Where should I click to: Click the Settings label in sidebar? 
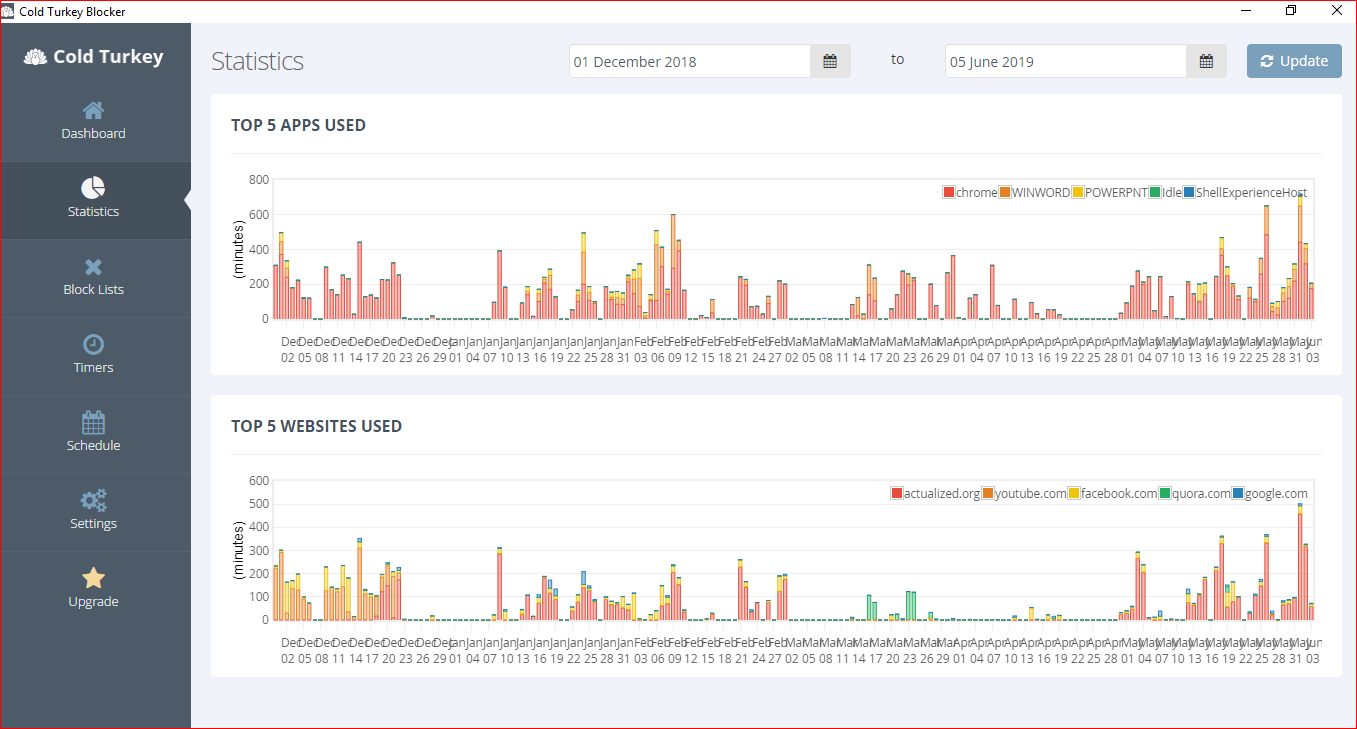[x=93, y=524]
